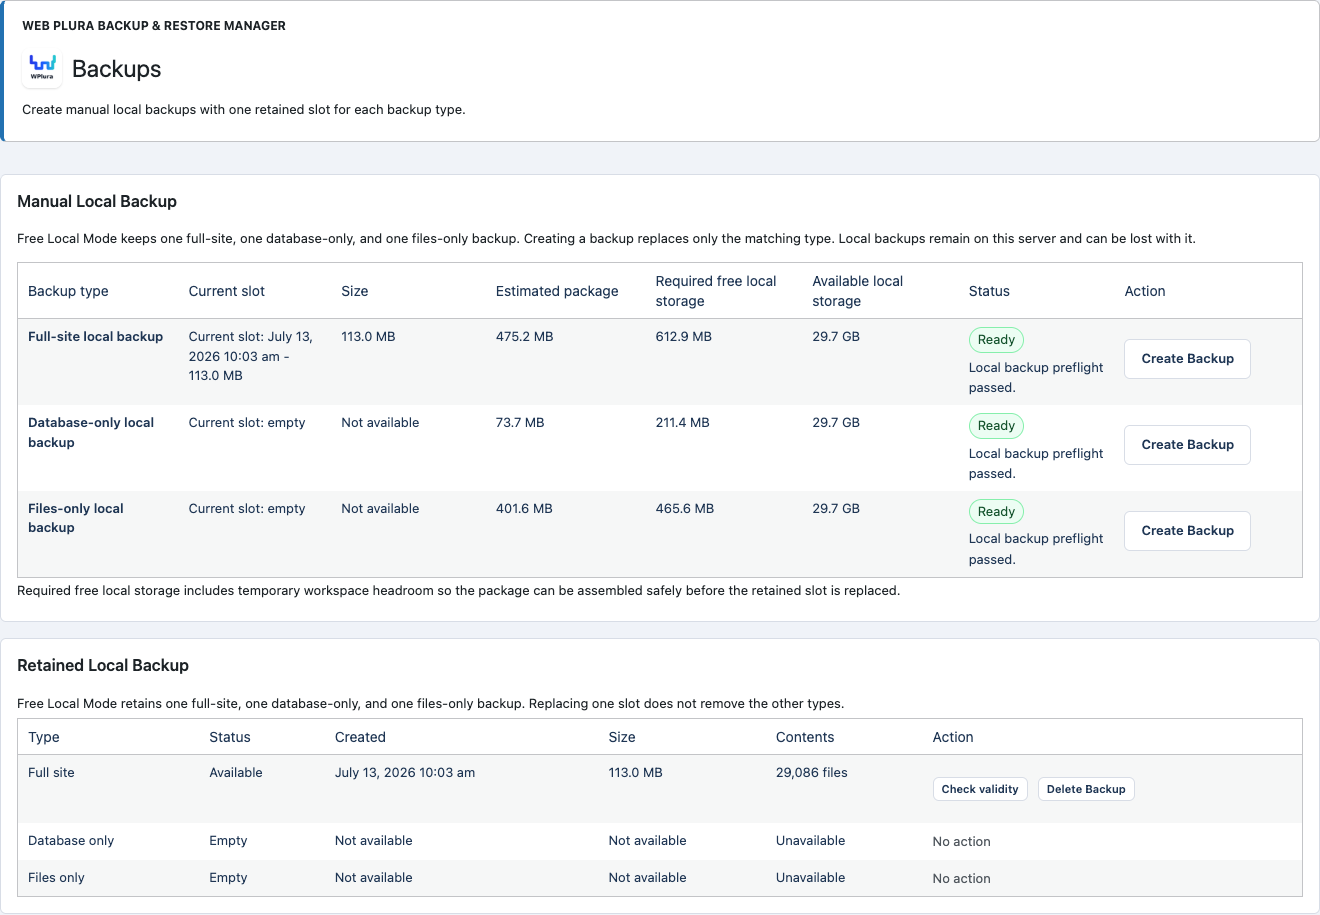The width and height of the screenshot is (1320, 915).
Task: Click the 211.4 MB required storage value
Action: coord(683,423)
